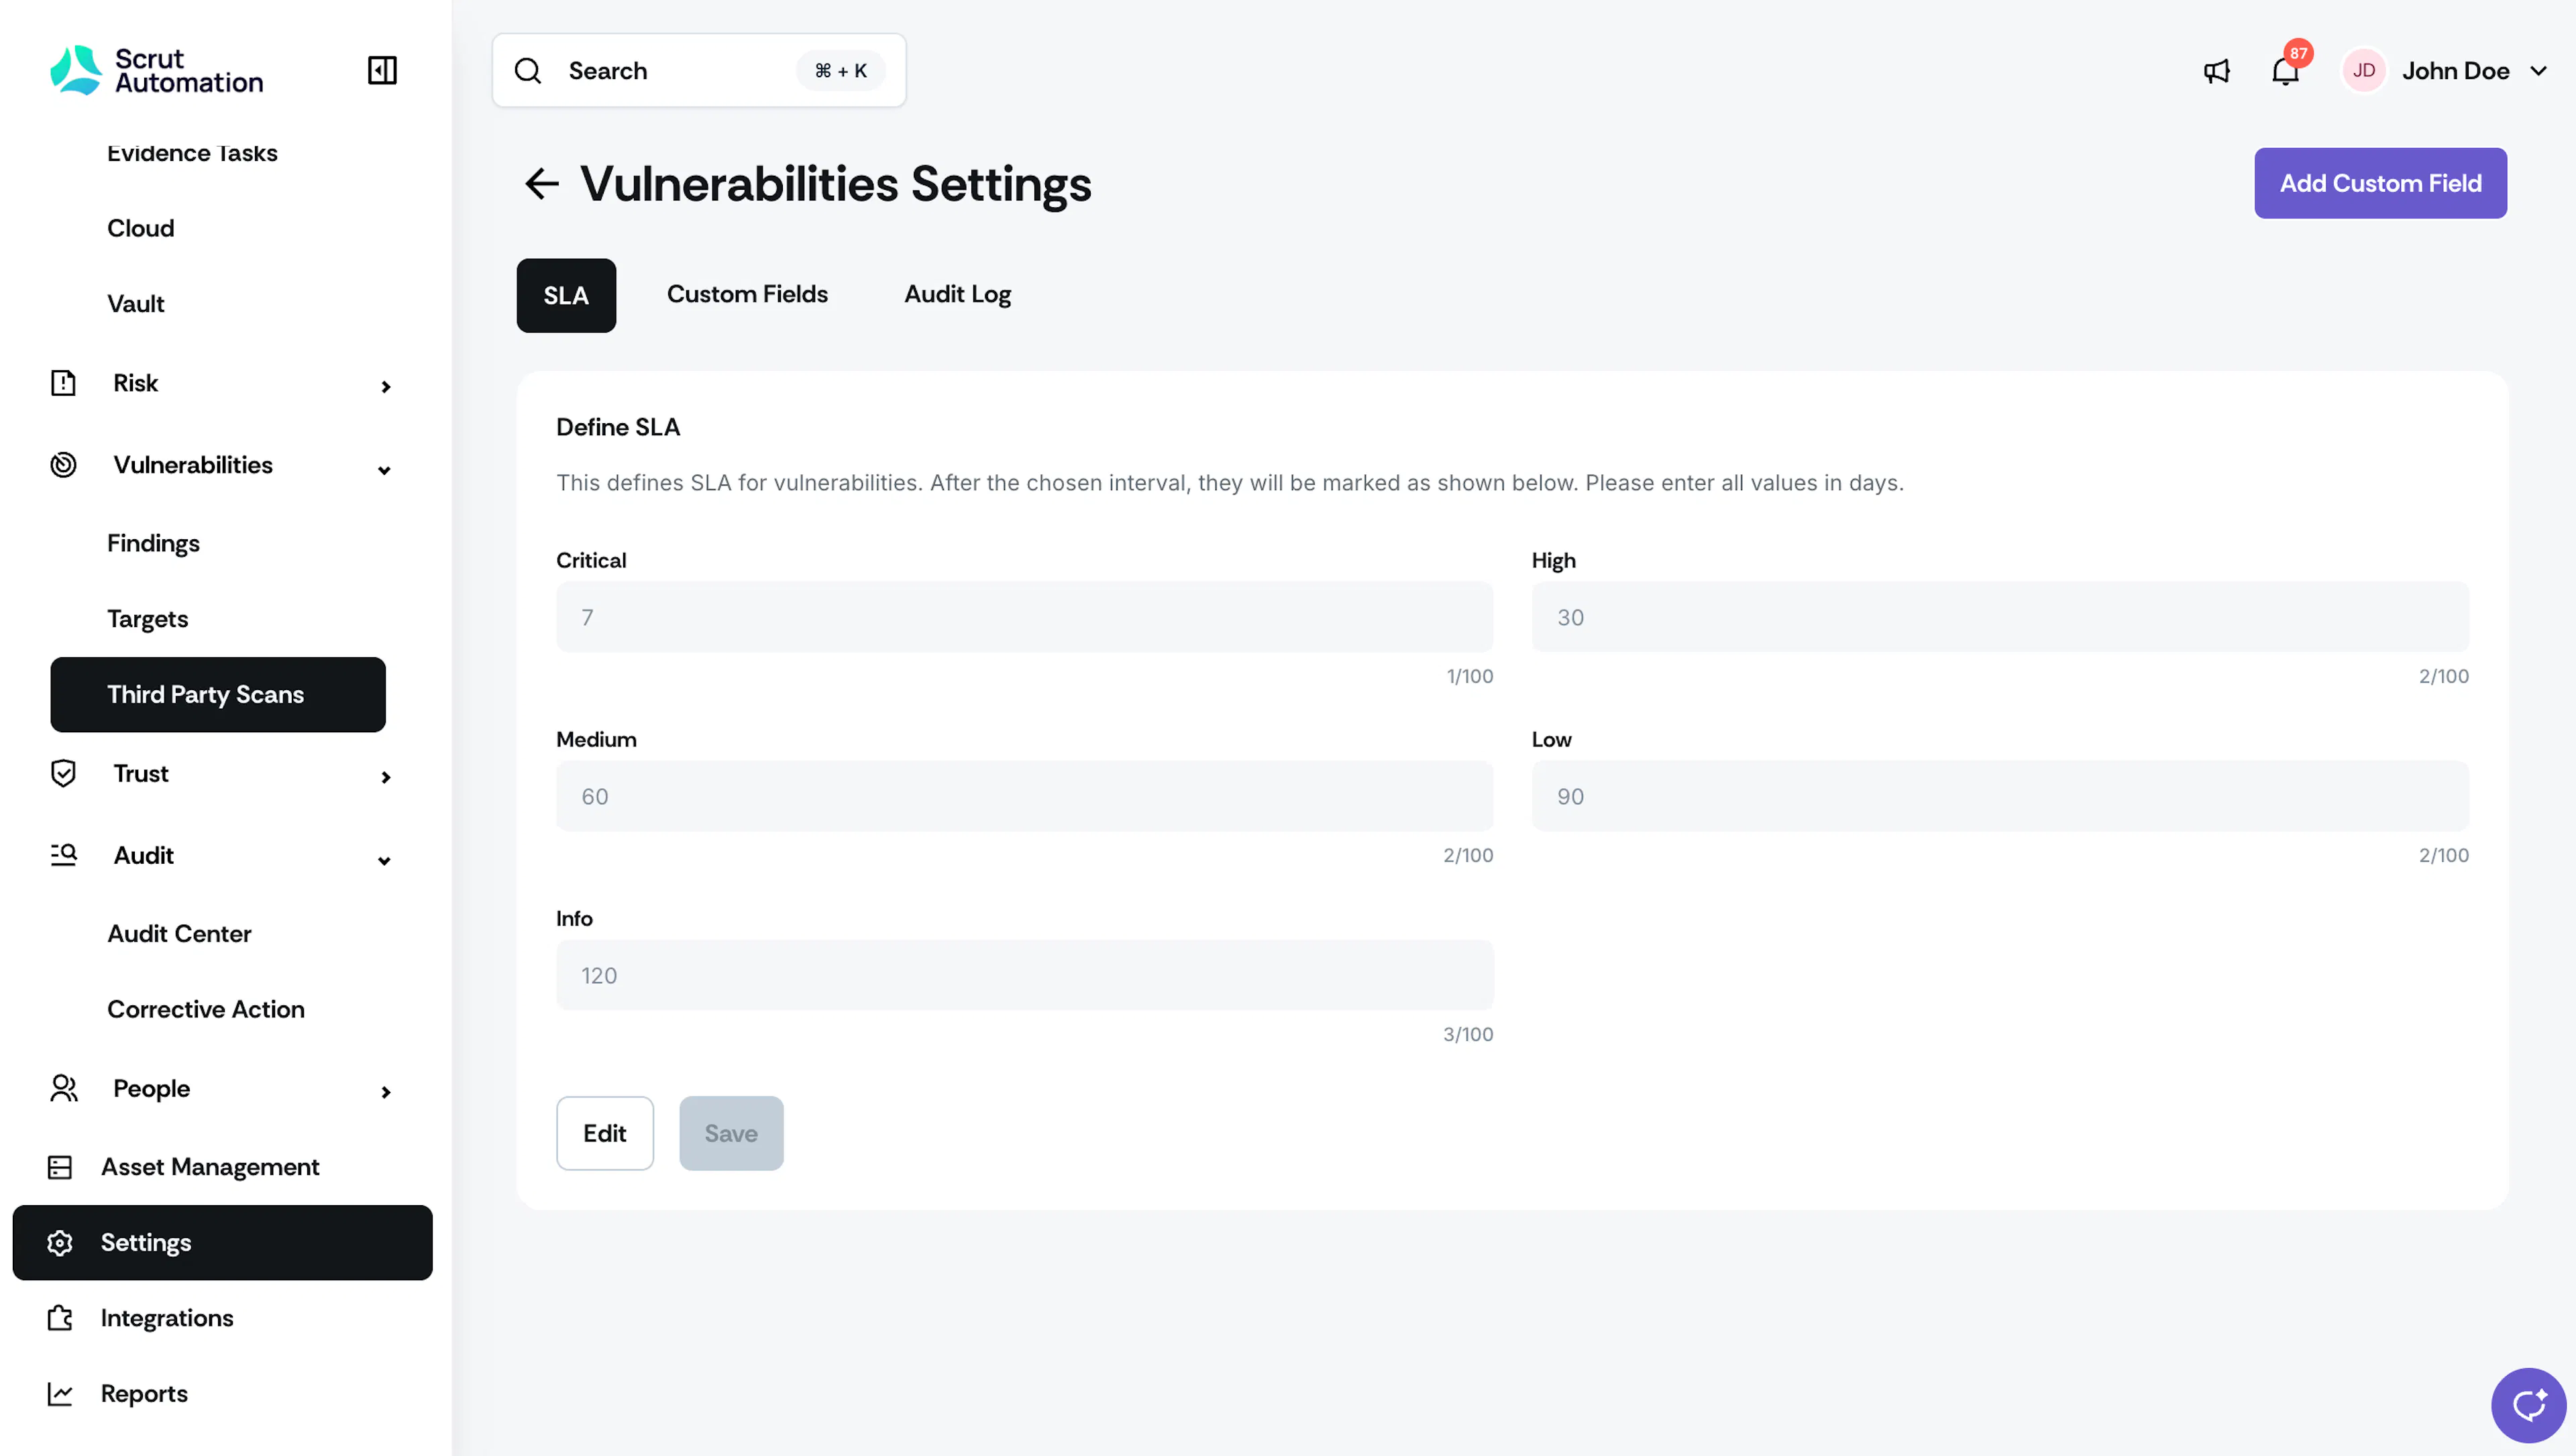Click the Edit button

(x=605, y=1133)
